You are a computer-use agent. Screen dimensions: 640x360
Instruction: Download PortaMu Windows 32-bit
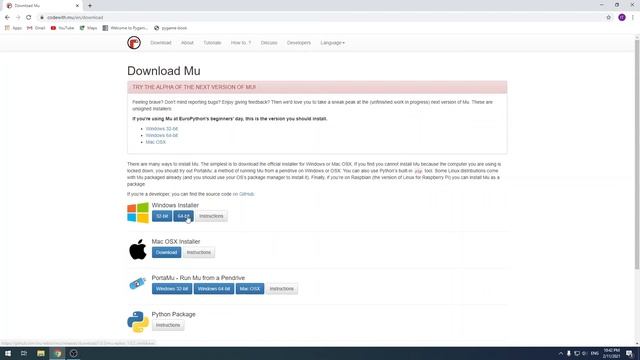pyautogui.click(x=172, y=289)
